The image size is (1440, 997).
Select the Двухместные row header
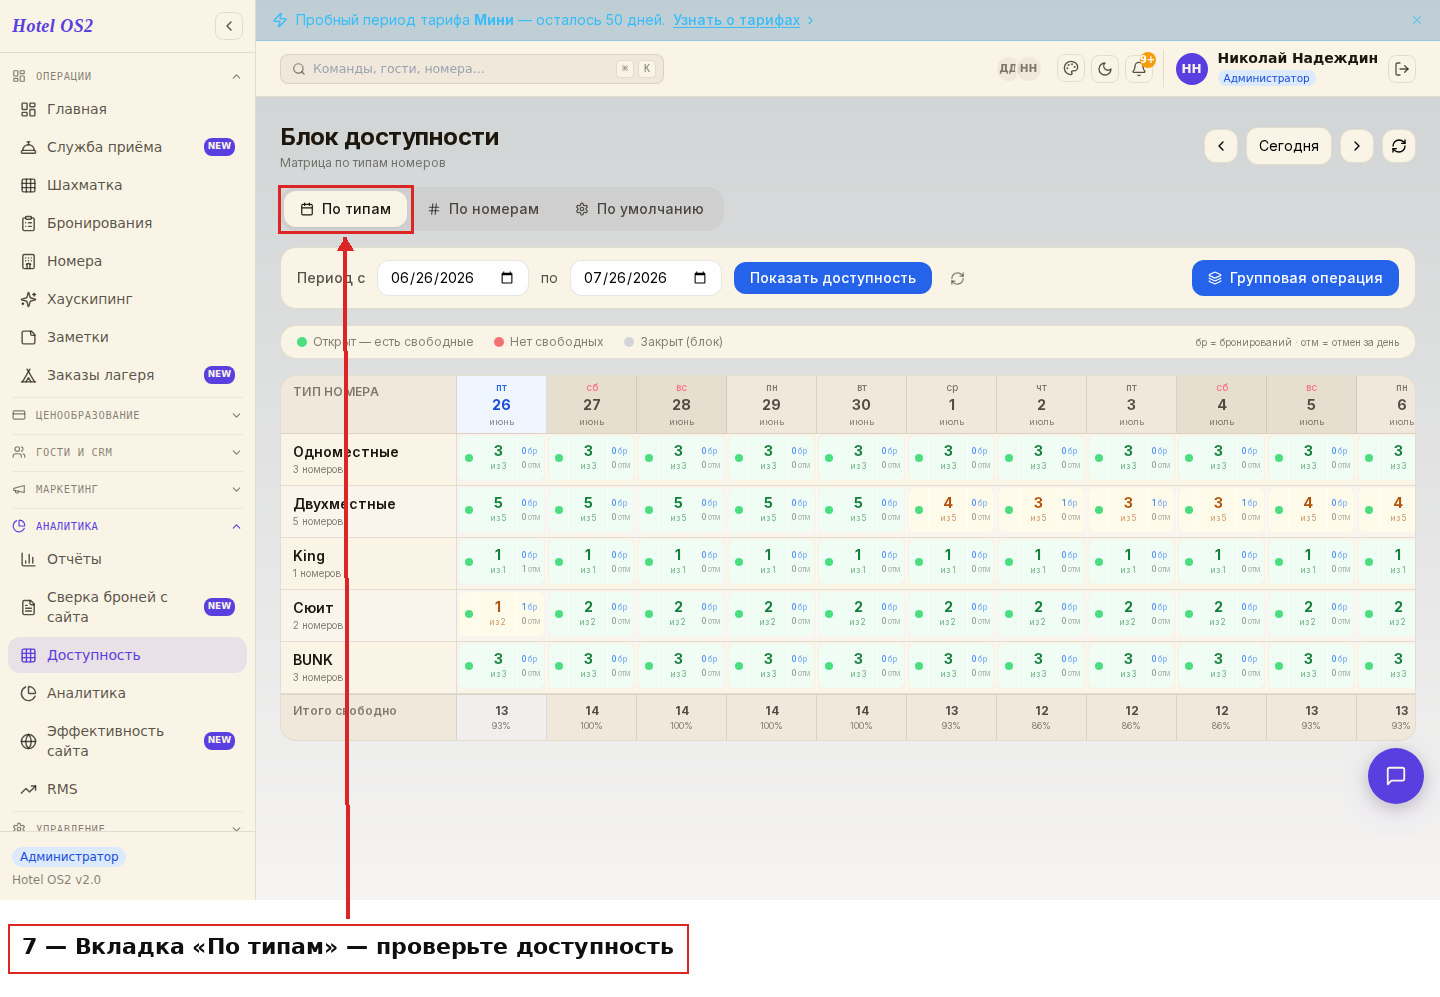[x=369, y=512]
